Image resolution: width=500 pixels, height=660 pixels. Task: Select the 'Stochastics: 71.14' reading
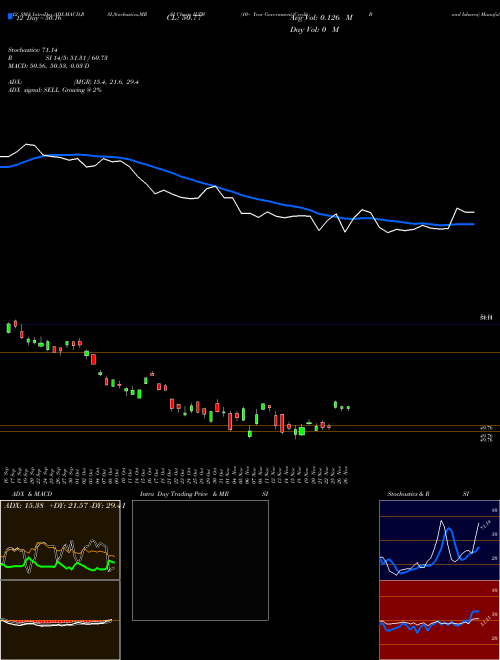coord(32,50)
